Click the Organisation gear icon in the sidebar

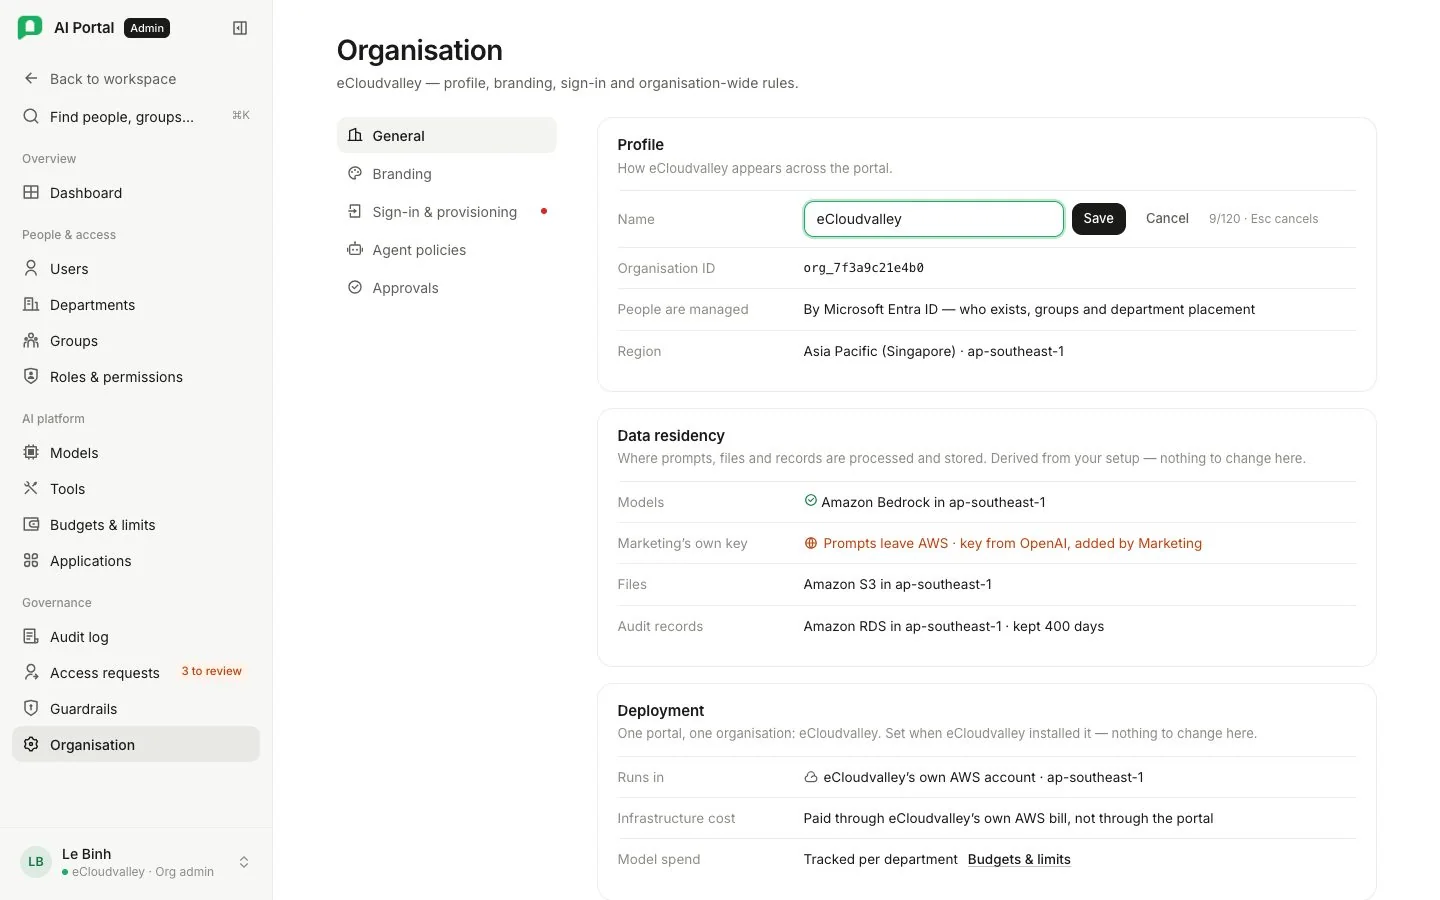[31, 744]
